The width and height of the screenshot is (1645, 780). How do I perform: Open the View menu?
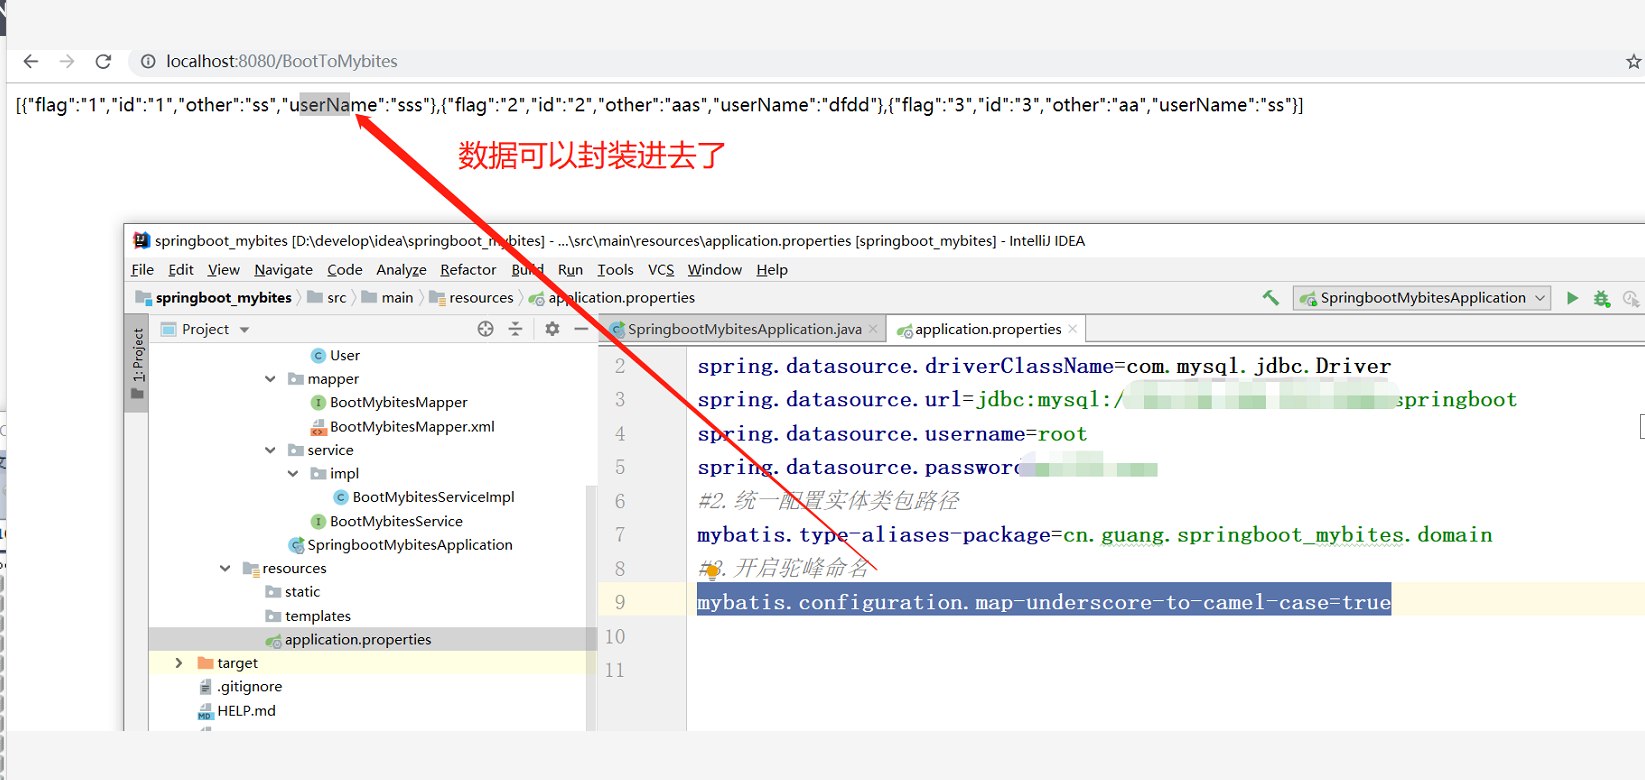click(223, 270)
